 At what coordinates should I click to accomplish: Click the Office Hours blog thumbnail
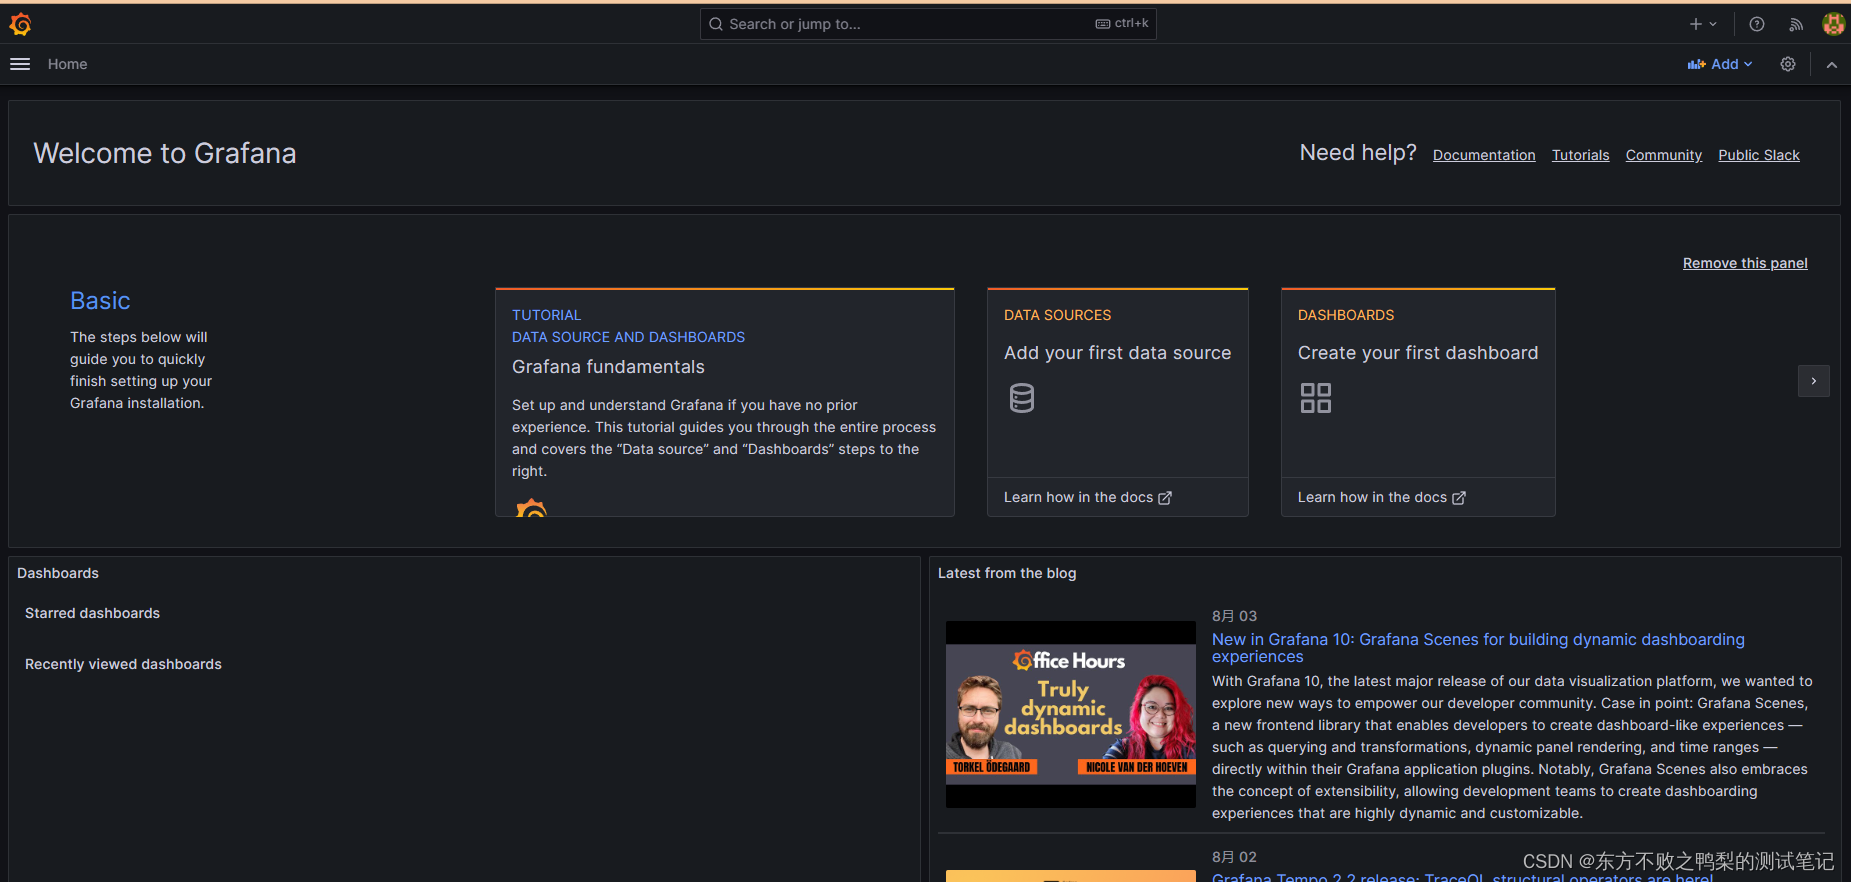coord(1071,715)
